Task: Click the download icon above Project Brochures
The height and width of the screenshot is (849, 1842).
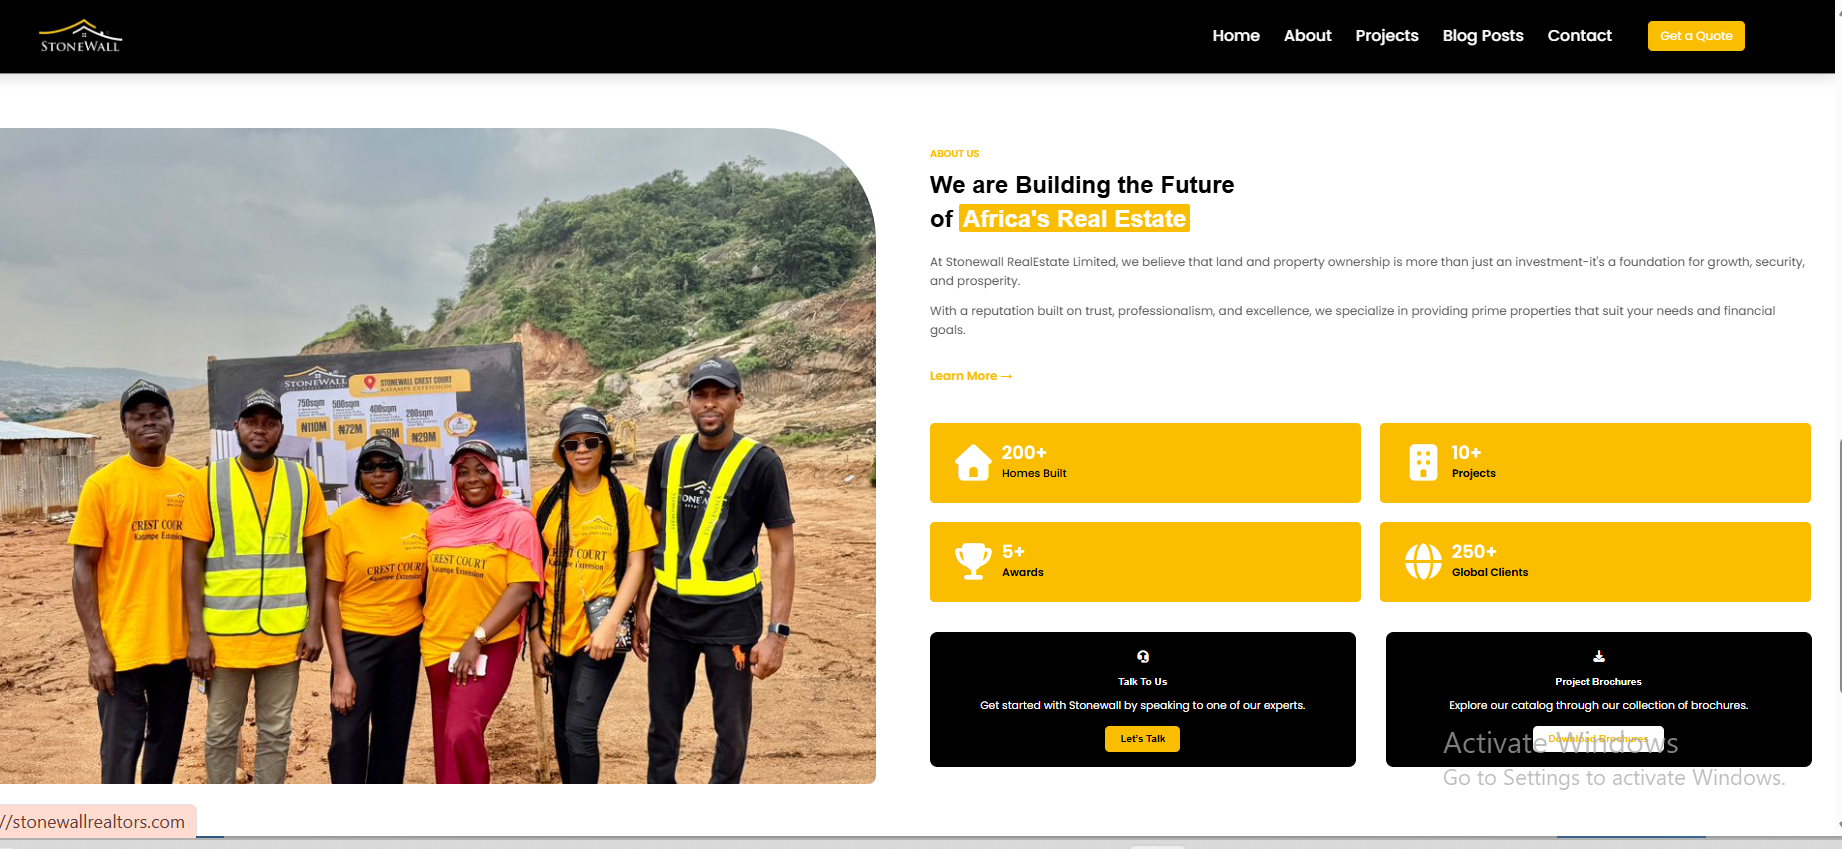Action: coord(1599,657)
